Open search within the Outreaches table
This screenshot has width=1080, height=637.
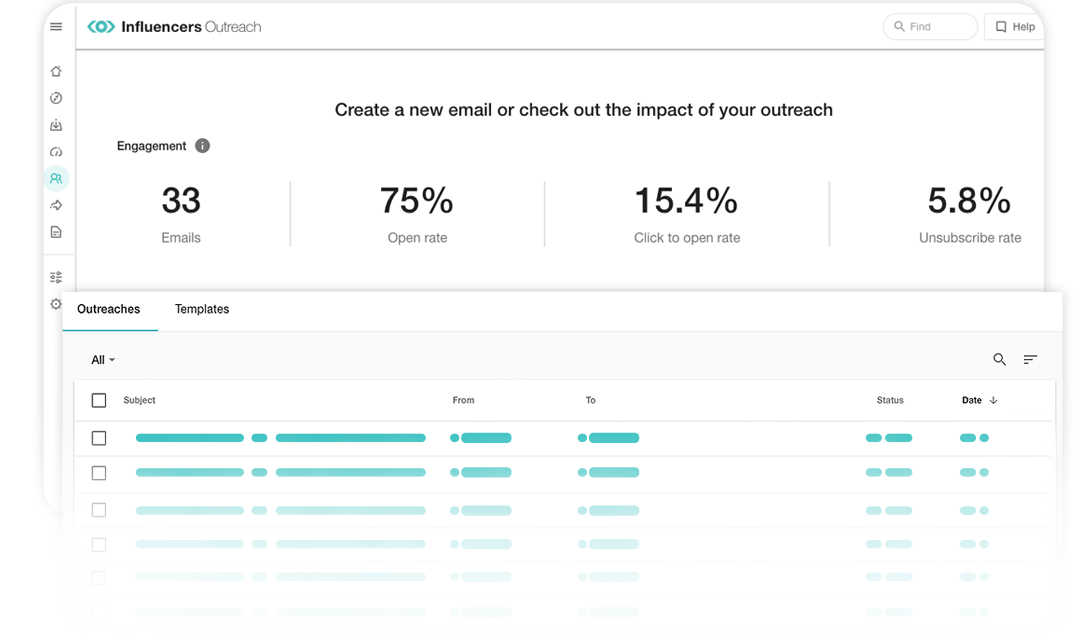[x=999, y=359]
